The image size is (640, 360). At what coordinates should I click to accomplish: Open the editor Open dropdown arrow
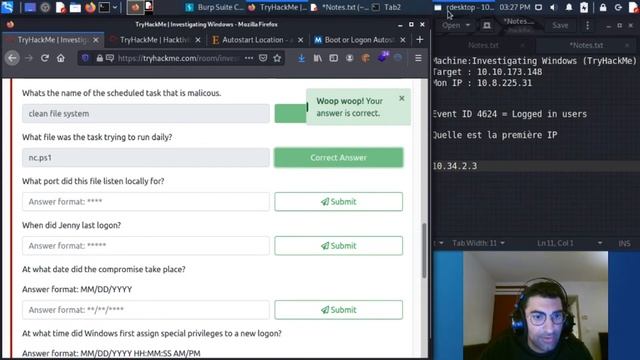point(468,25)
